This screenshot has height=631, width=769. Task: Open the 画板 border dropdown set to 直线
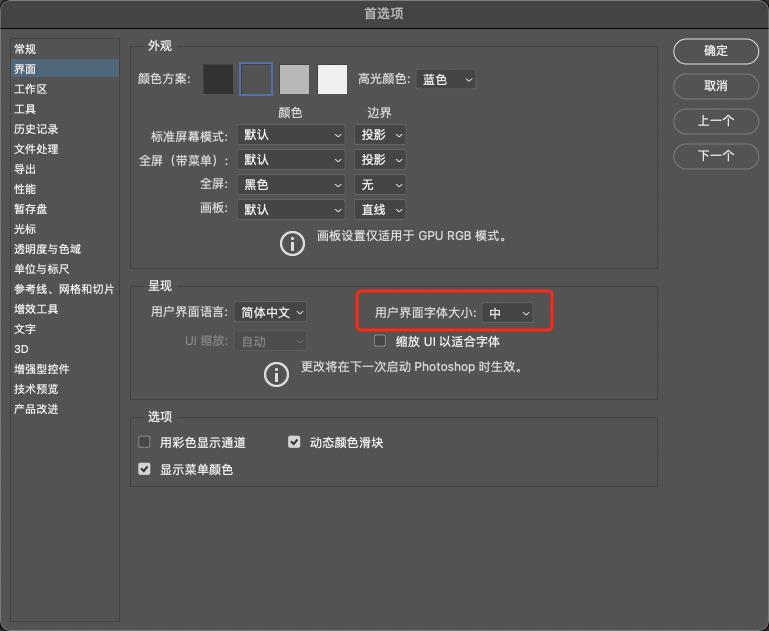click(x=380, y=210)
